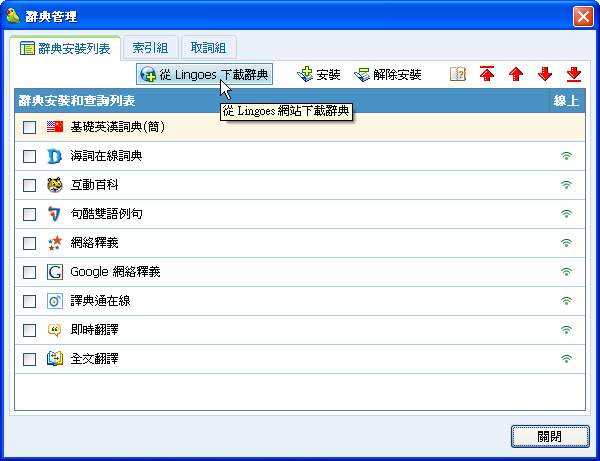Move dictionary to bottom arrow
Image resolution: width=600 pixels, height=461 pixels.
pyautogui.click(x=574, y=74)
